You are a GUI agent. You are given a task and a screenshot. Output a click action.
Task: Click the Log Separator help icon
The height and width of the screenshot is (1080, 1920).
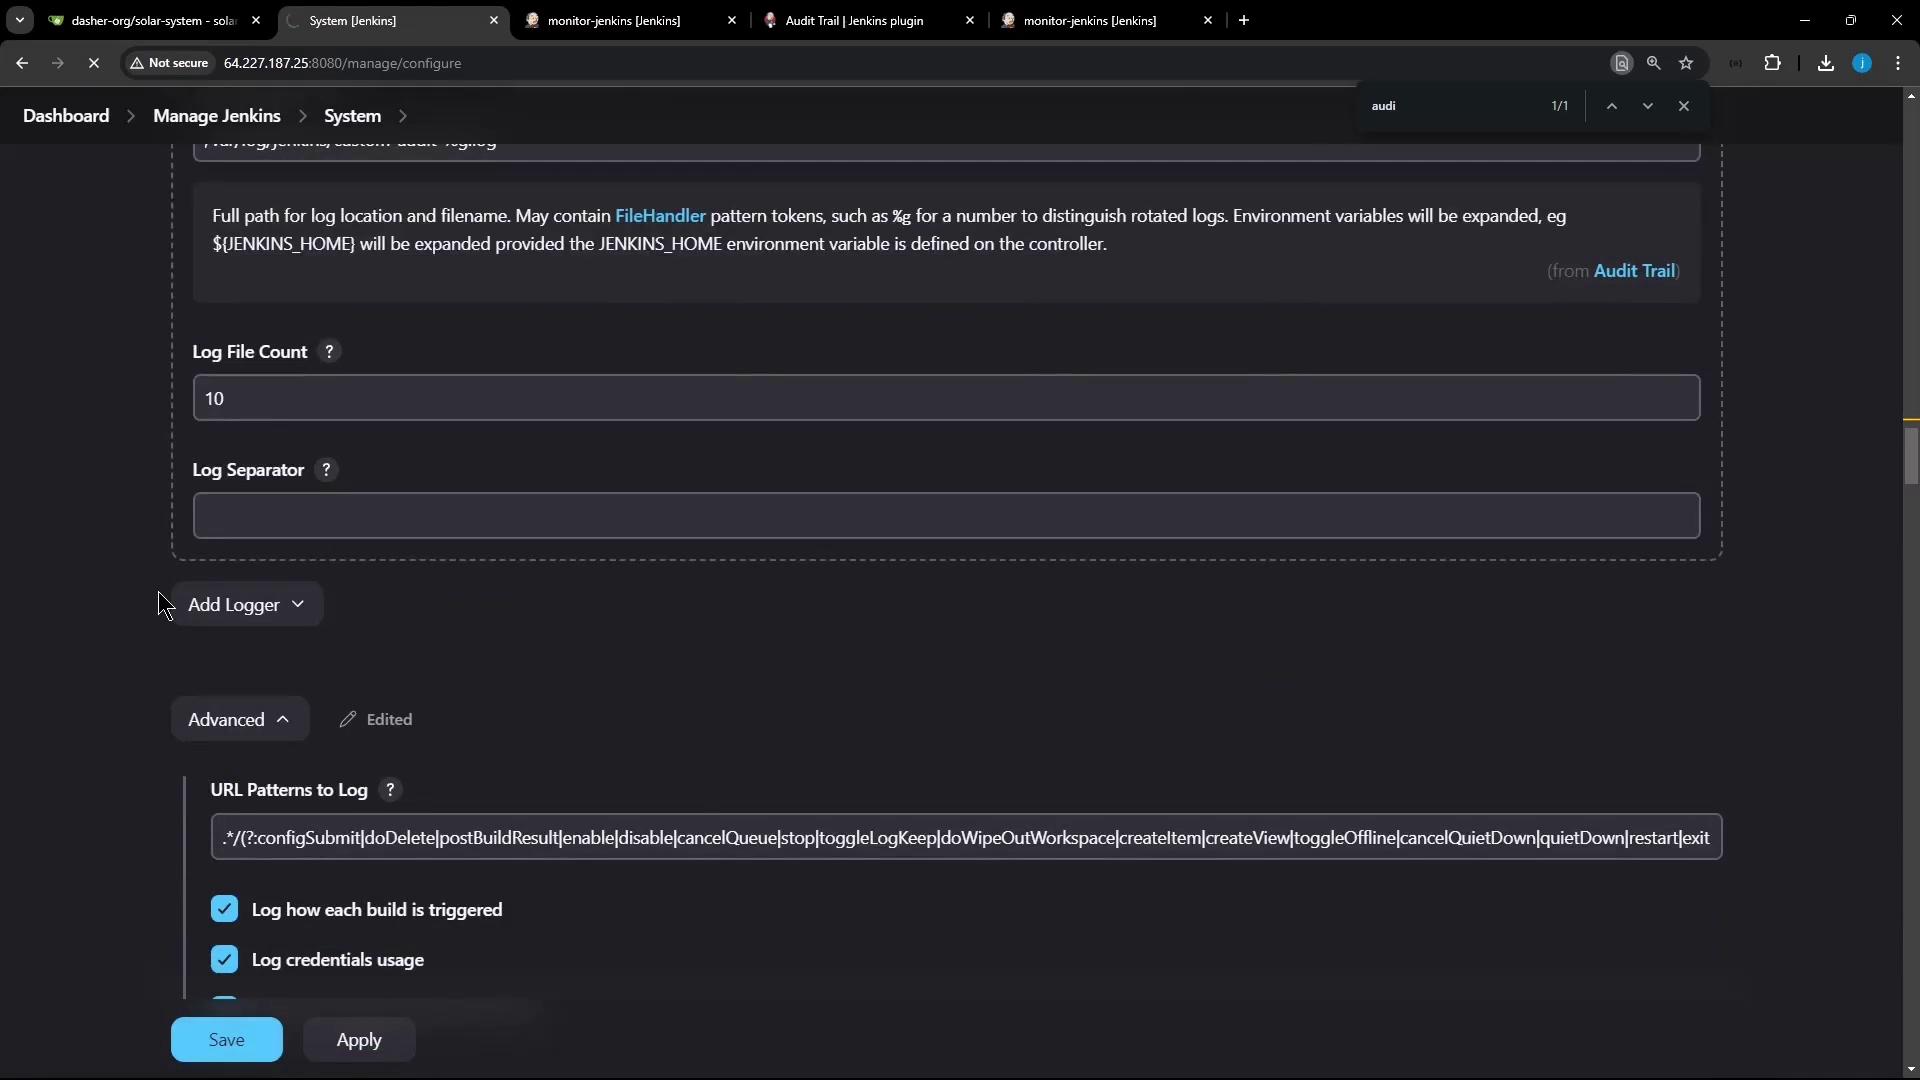click(326, 470)
